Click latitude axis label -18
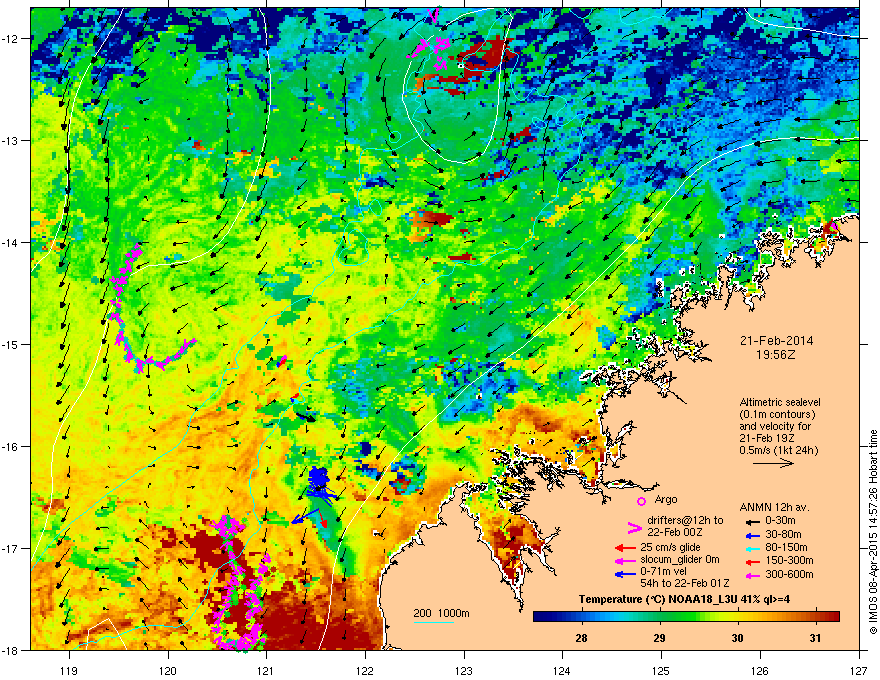This screenshot has width=880, height=680. [x=11, y=650]
